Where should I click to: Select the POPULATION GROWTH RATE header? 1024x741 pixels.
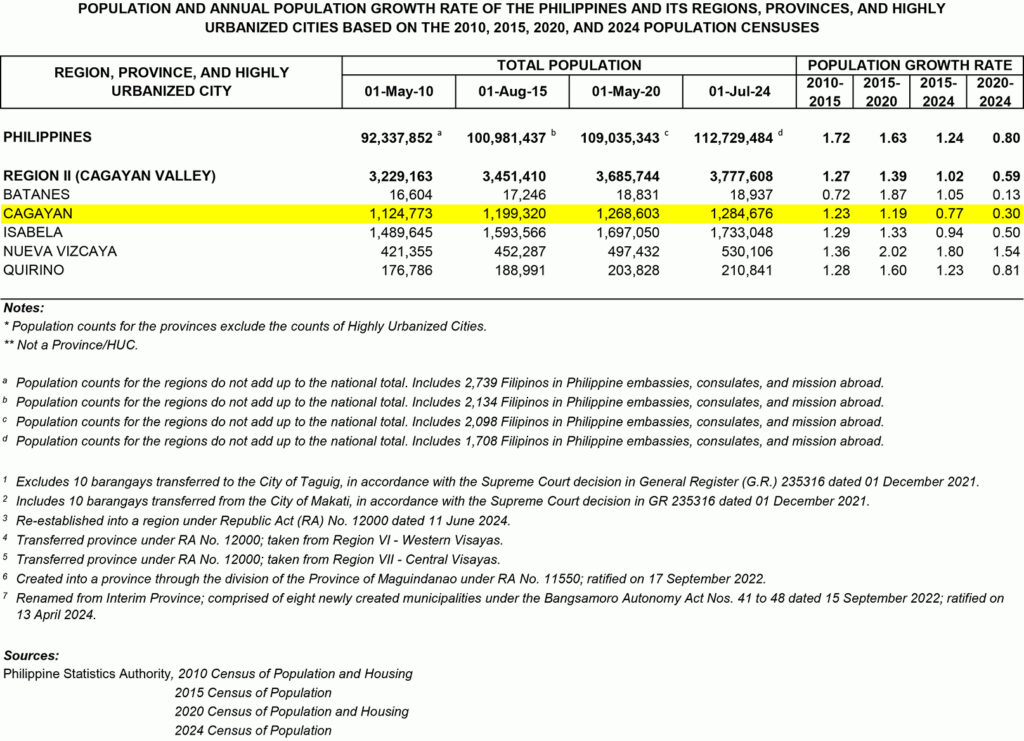pos(909,65)
